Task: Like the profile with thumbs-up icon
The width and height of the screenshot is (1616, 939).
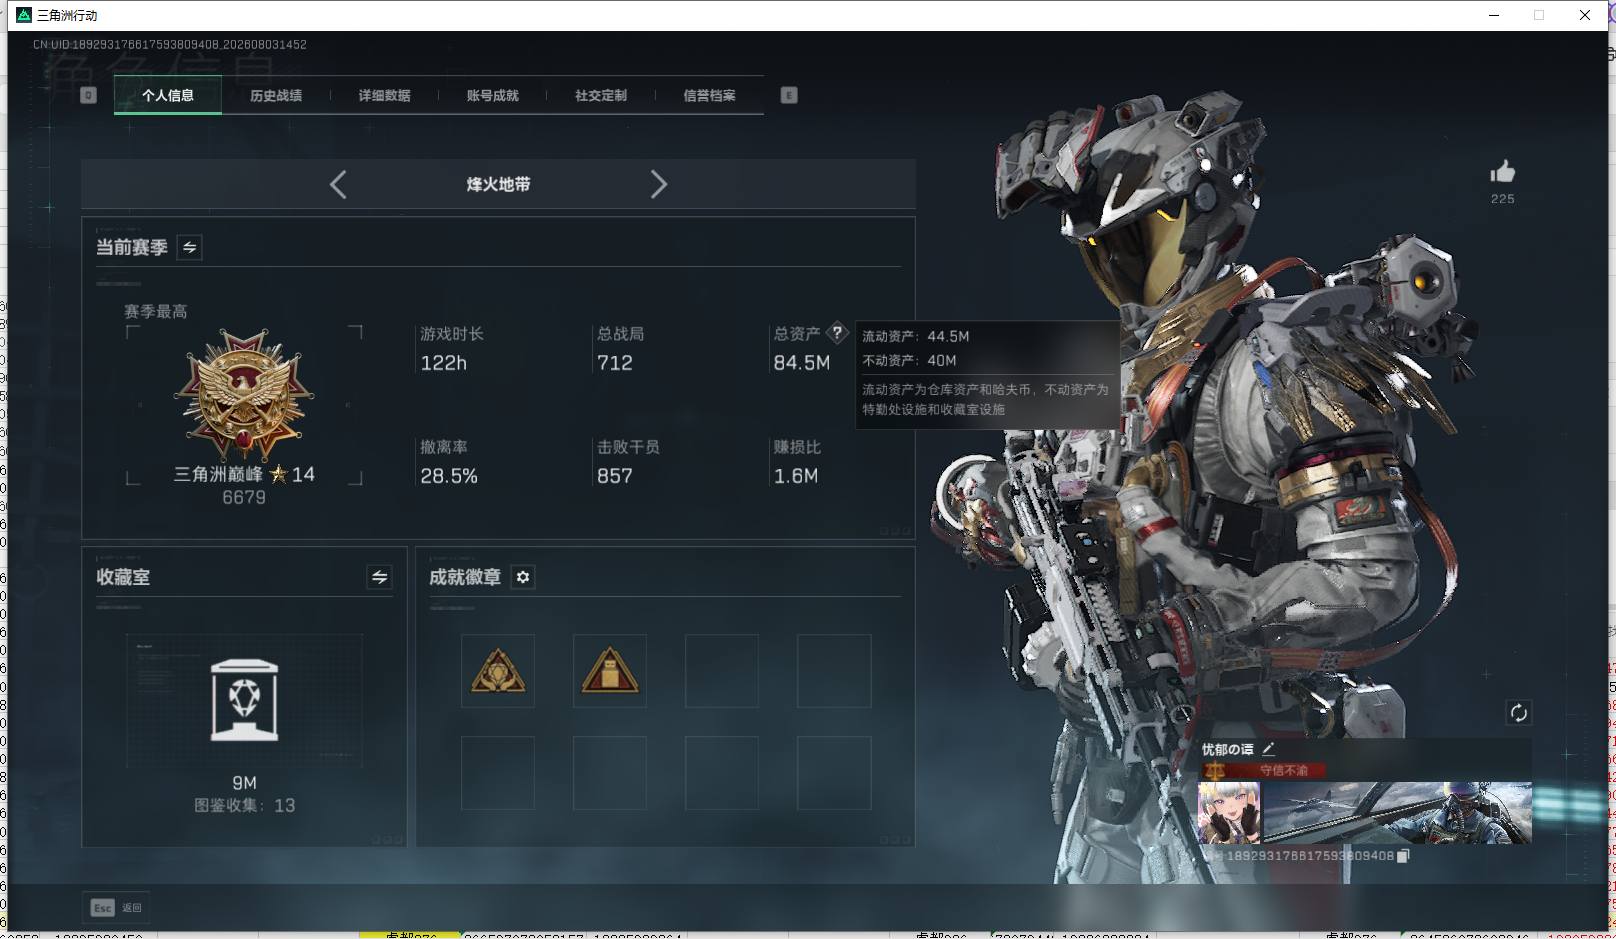Action: point(1502,172)
